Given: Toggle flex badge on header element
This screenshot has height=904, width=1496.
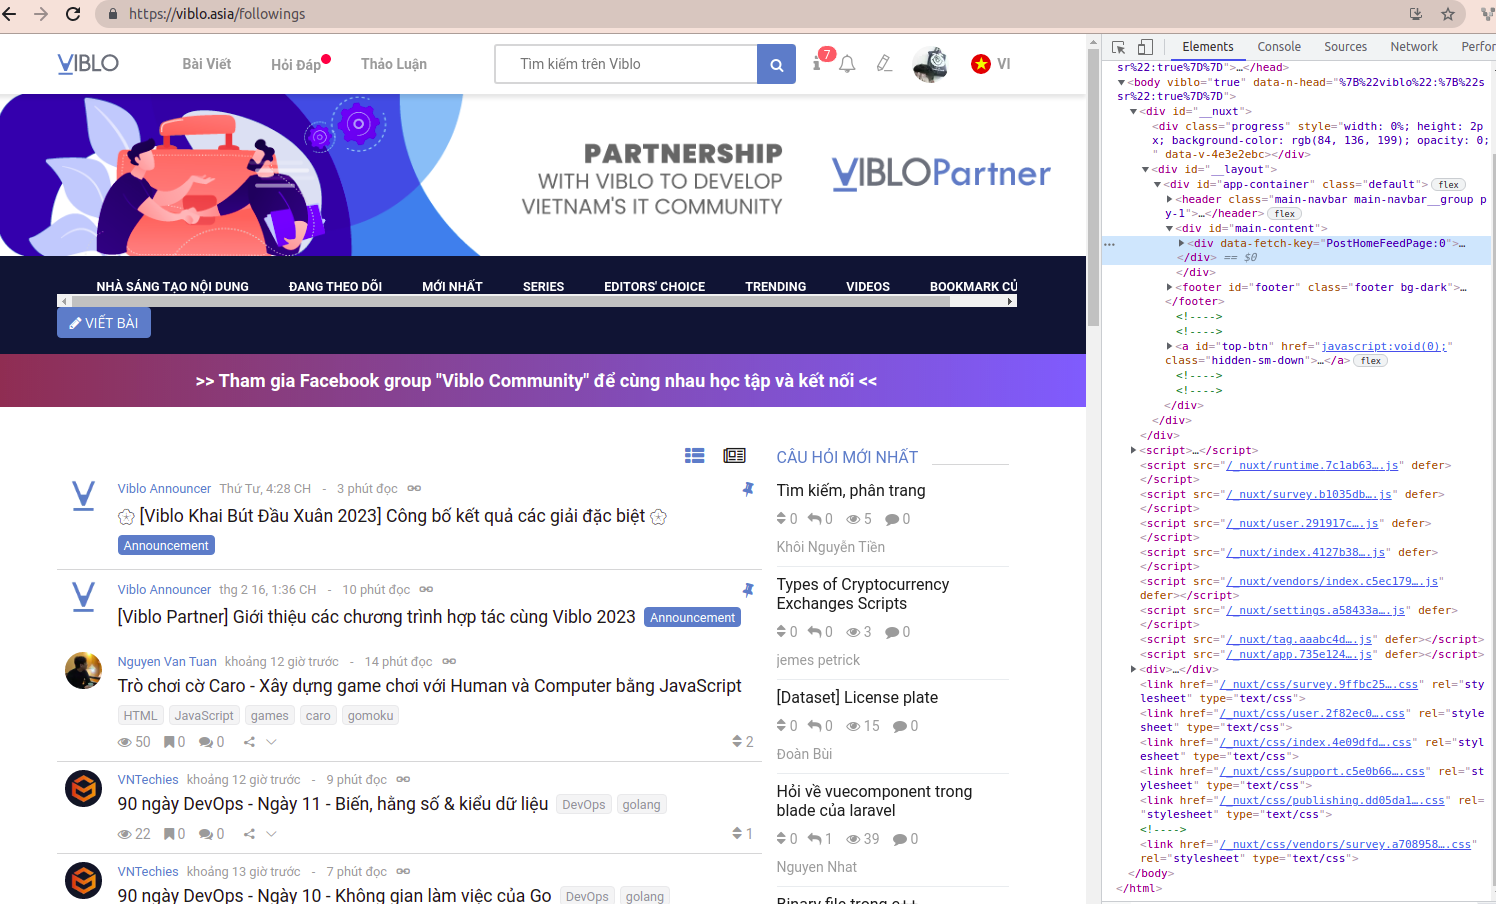Looking at the screenshot, I should click(x=1285, y=214).
